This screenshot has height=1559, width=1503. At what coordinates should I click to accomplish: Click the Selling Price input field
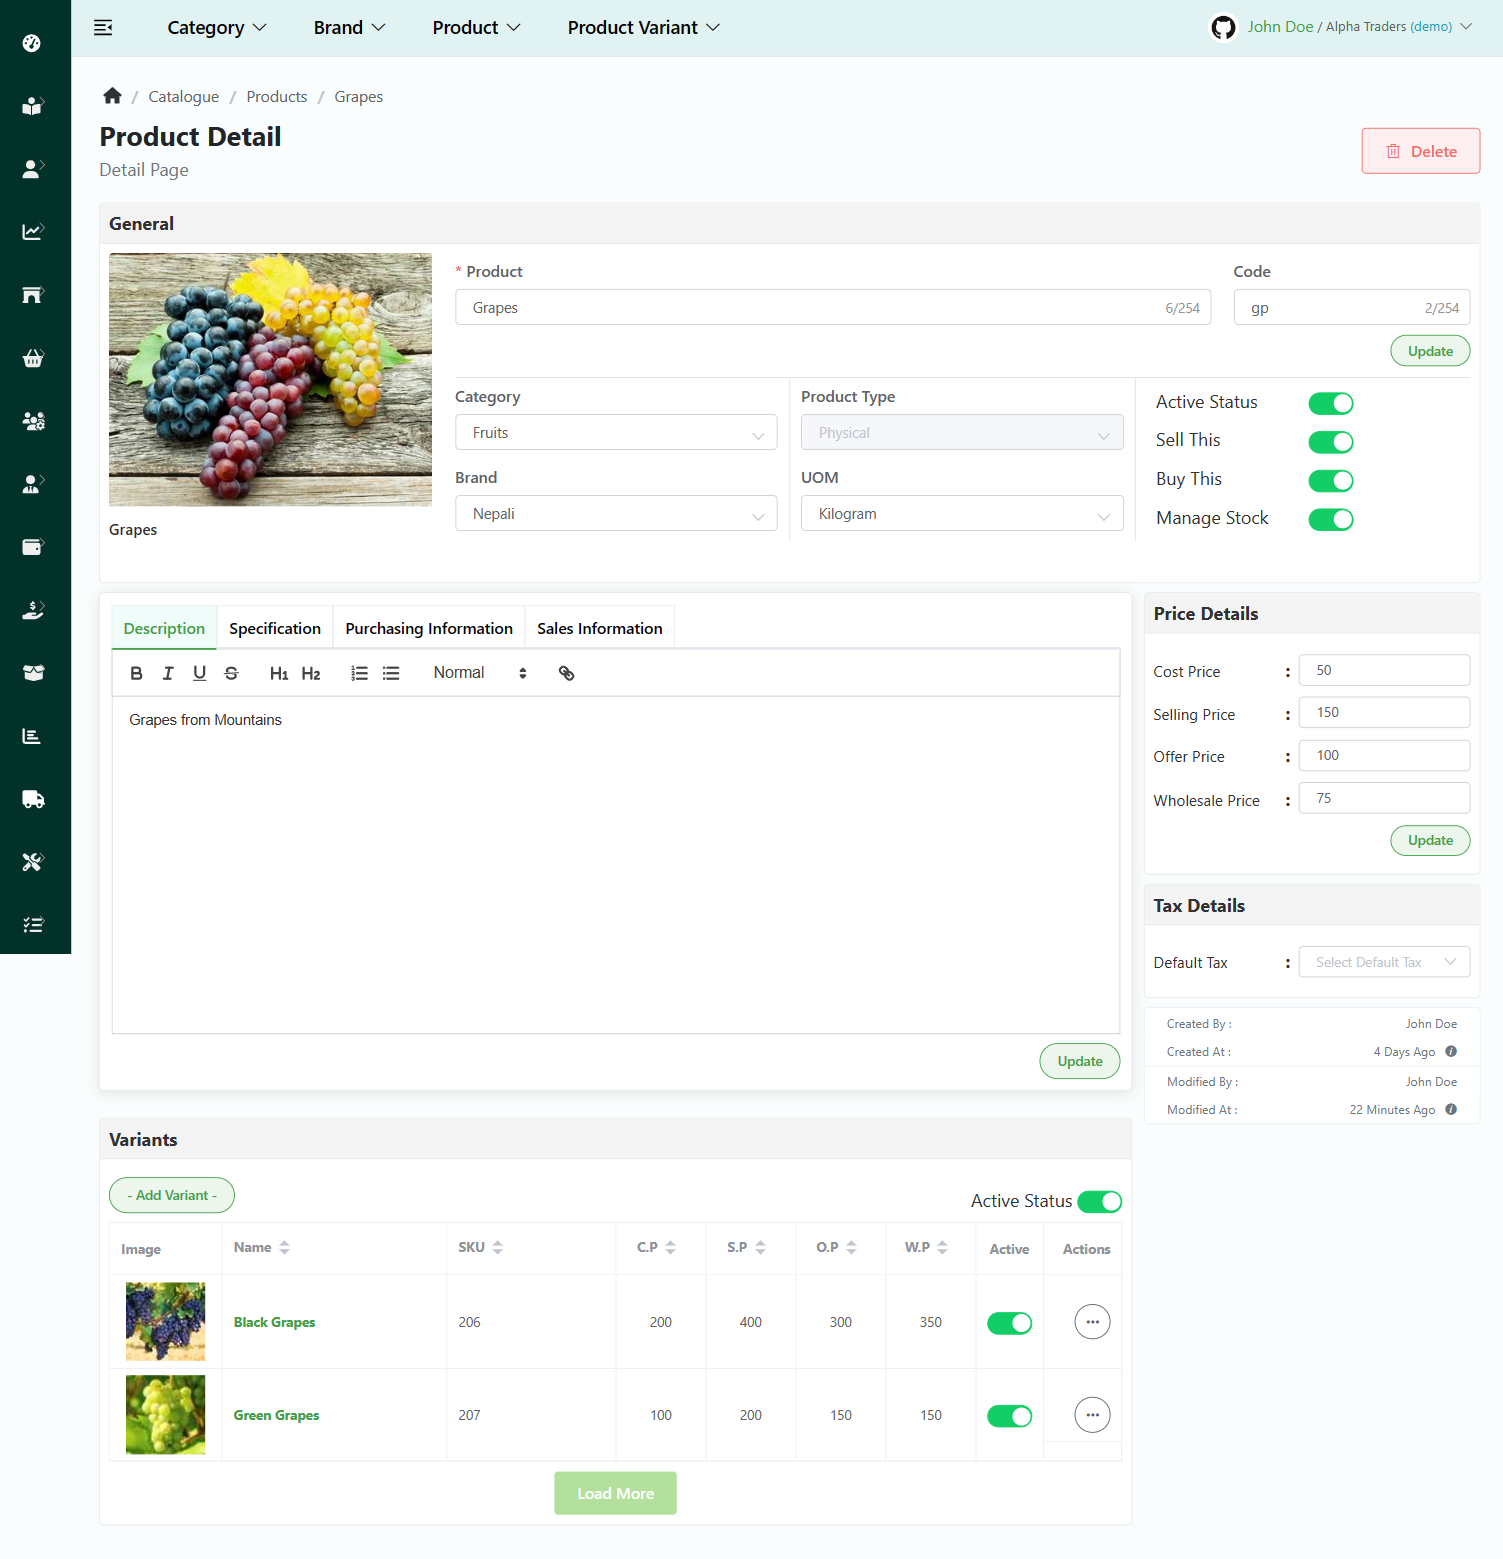pyautogui.click(x=1384, y=713)
